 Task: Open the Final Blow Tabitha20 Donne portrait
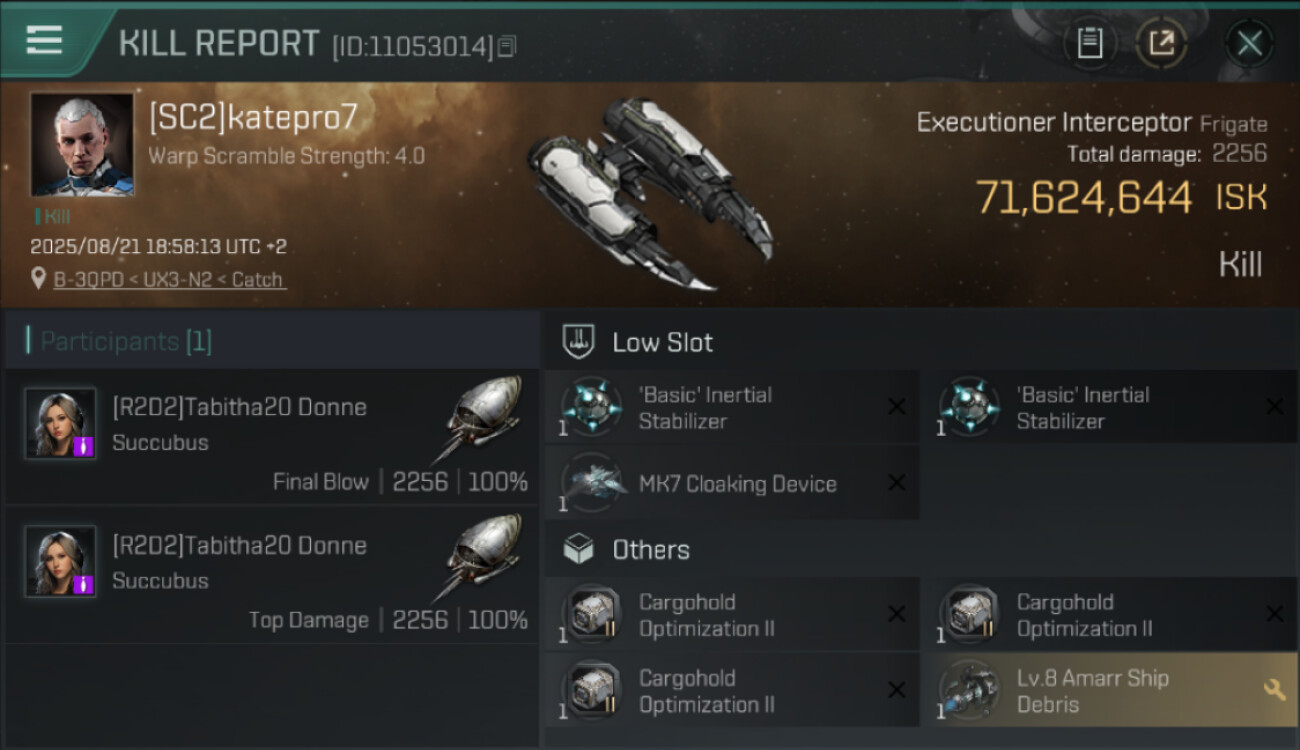(x=60, y=424)
